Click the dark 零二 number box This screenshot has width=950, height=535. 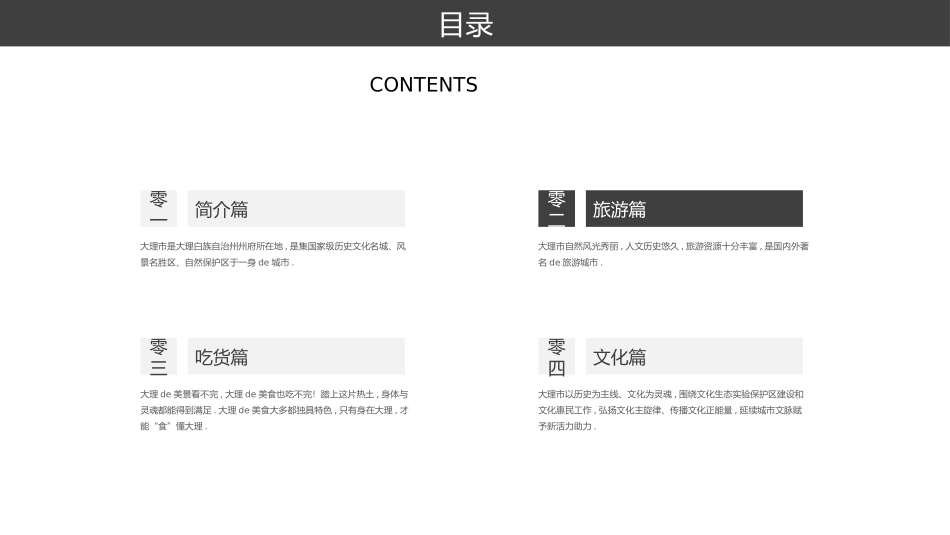click(x=556, y=208)
